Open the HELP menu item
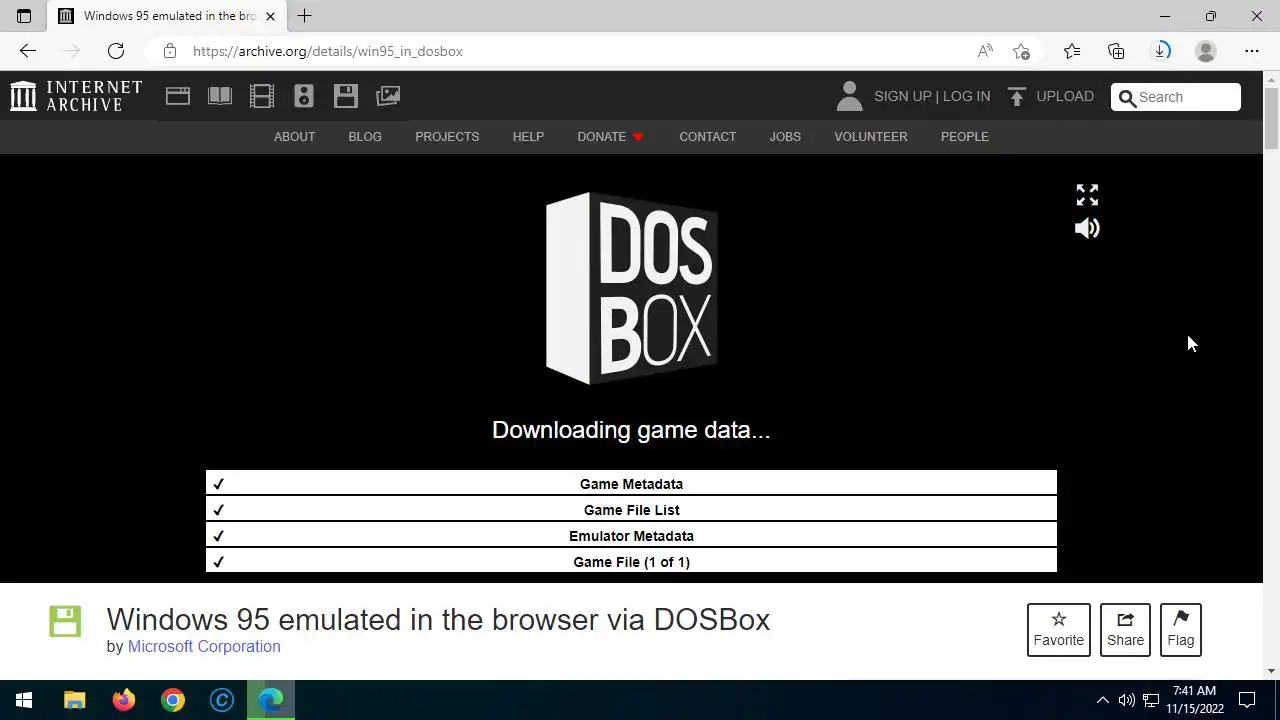1280x720 pixels. pyautogui.click(x=528, y=137)
